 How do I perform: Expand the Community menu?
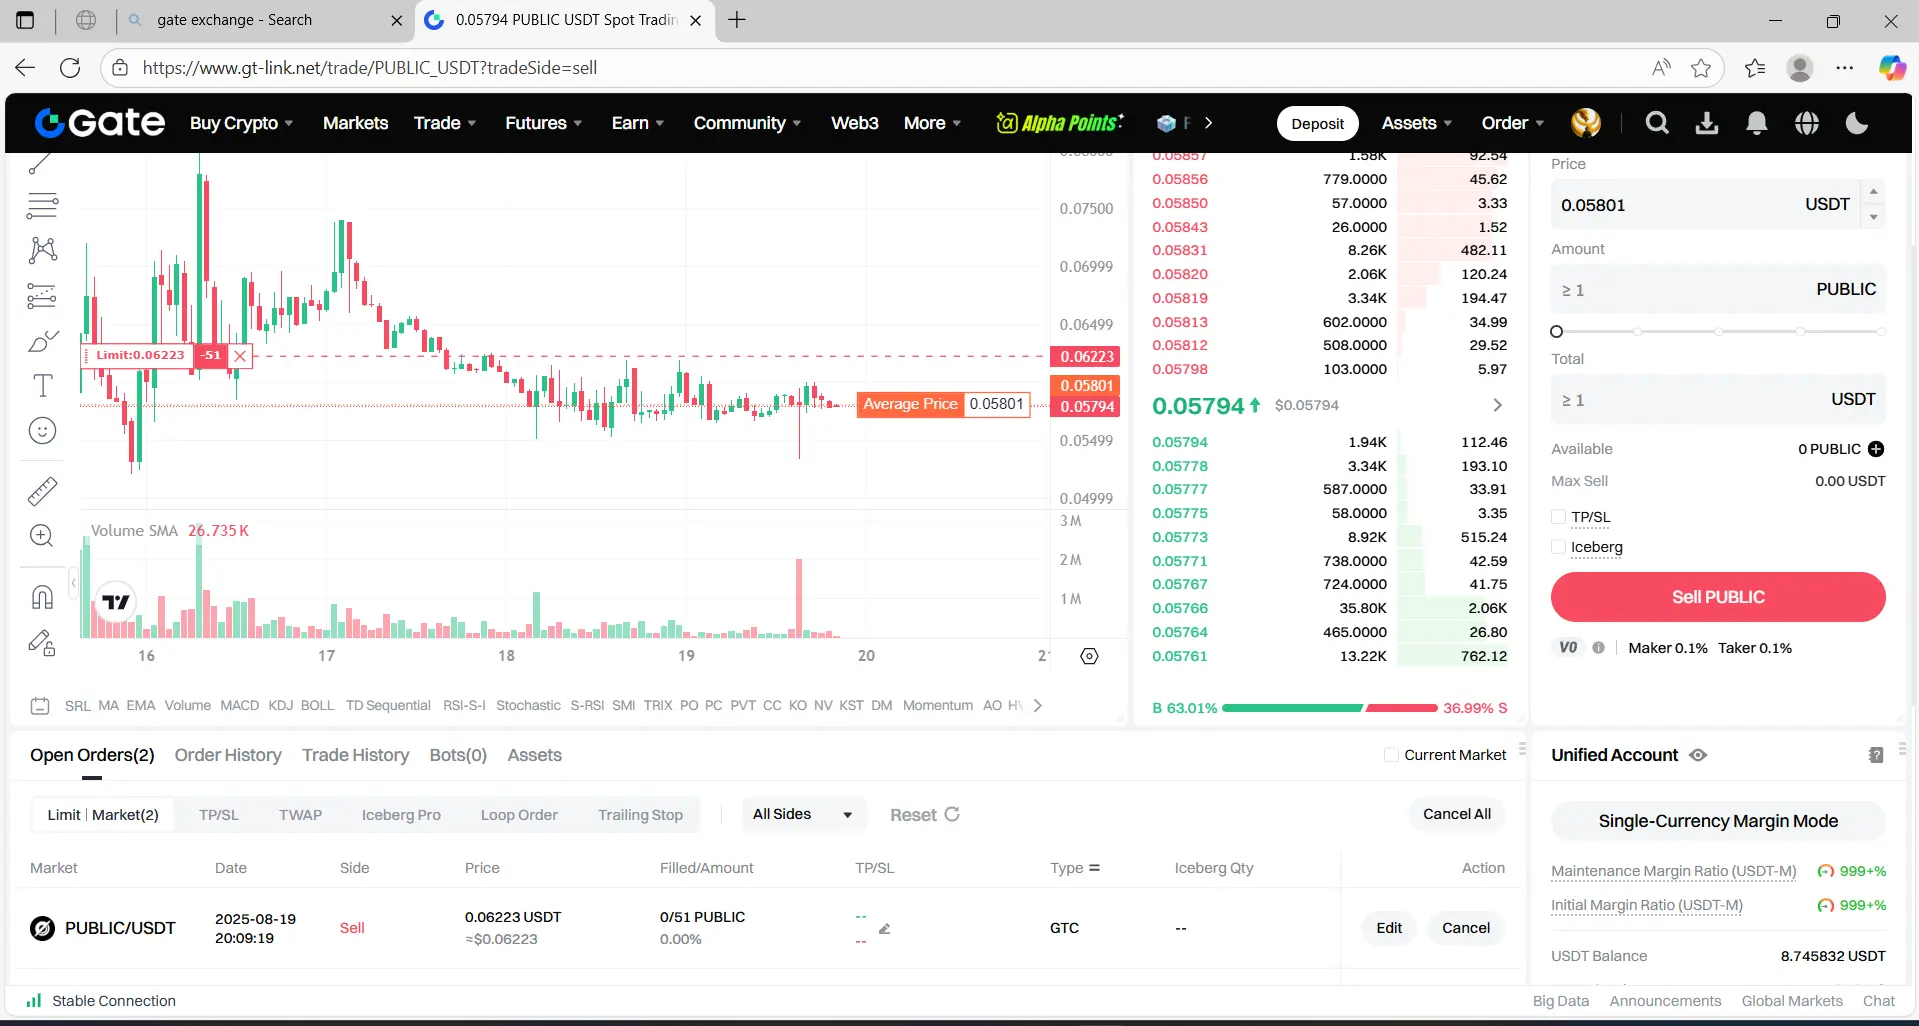tap(747, 123)
